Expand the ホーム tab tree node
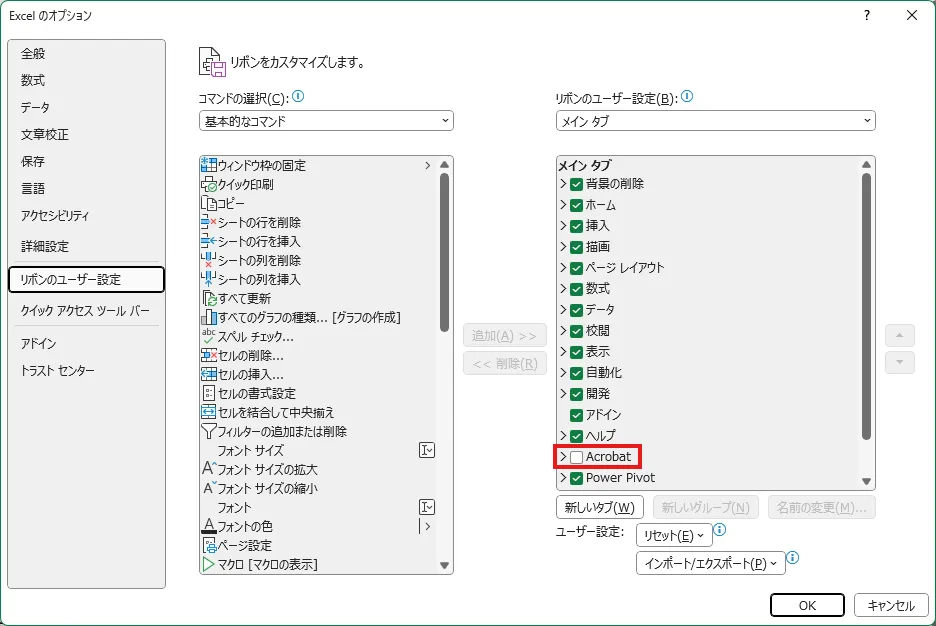The width and height of the screenshot is (936, 626). (563, 205)
